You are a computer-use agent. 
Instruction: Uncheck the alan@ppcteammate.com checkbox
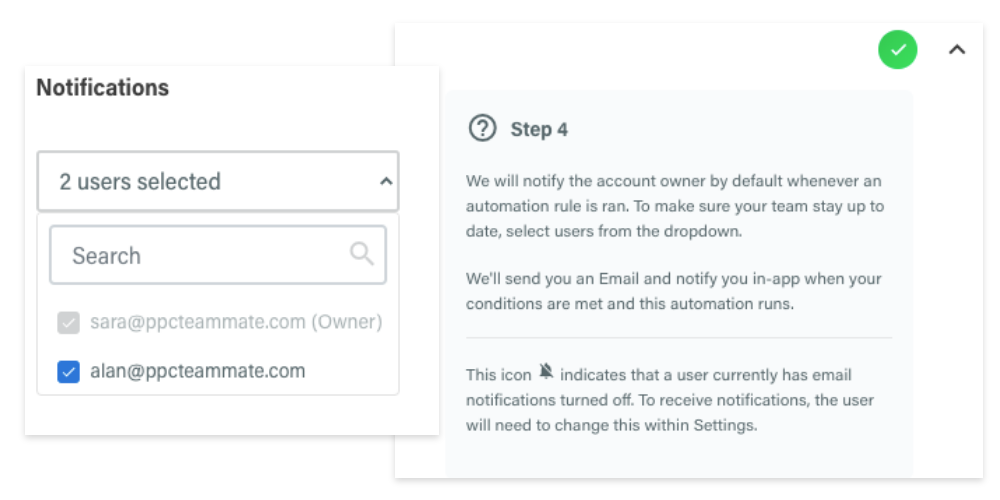(68, 371)
